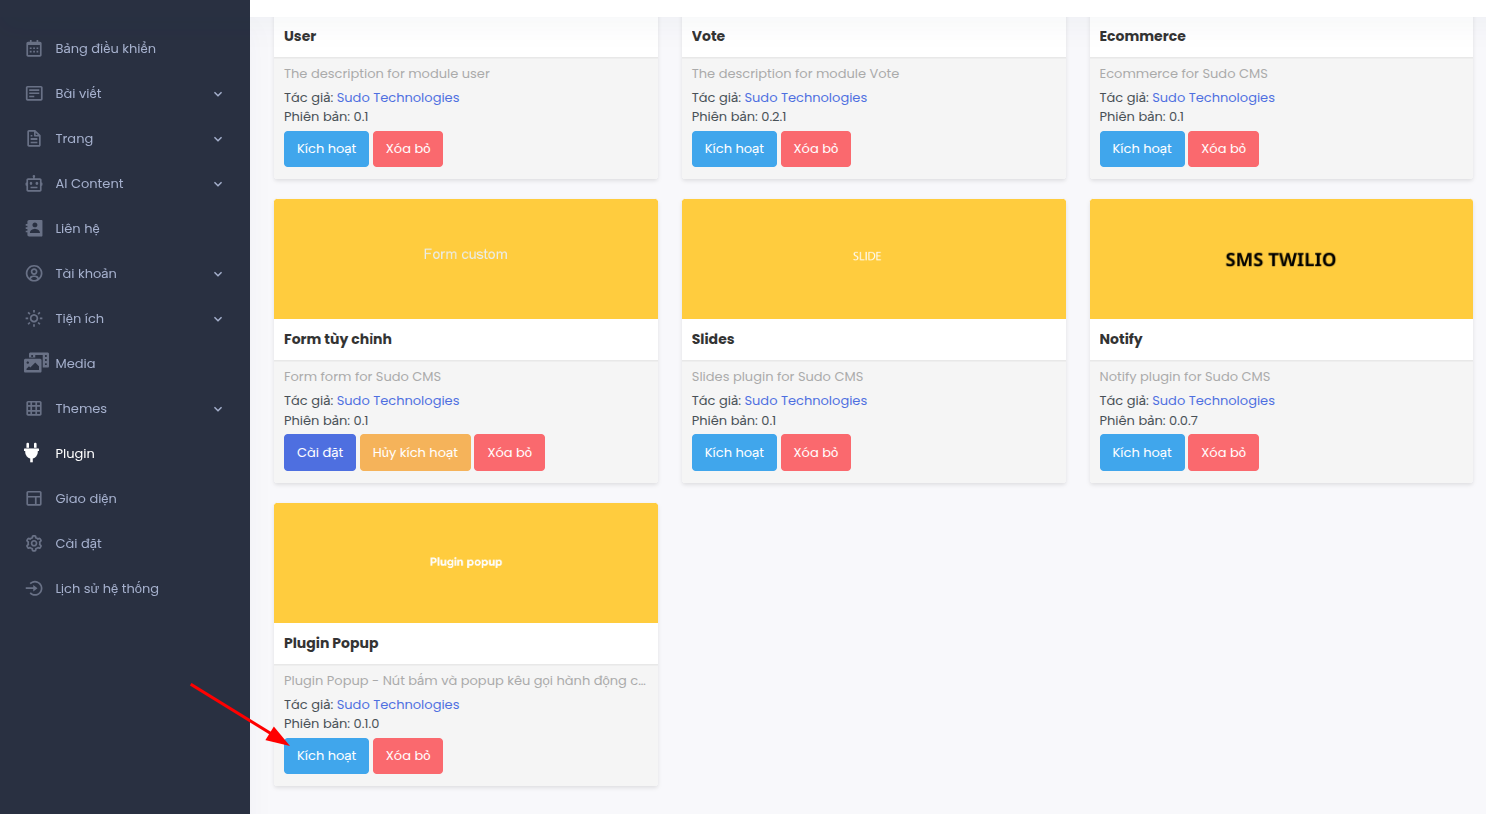
Task: Open the Tiện ích sidebar menu
Action: coord(125,318)
